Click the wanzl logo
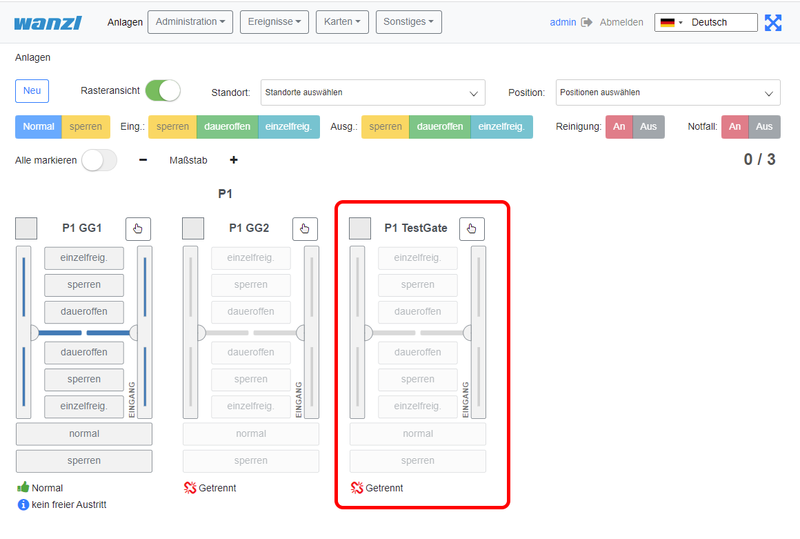This screenshot has width=800, height=539. click(45, 21)
